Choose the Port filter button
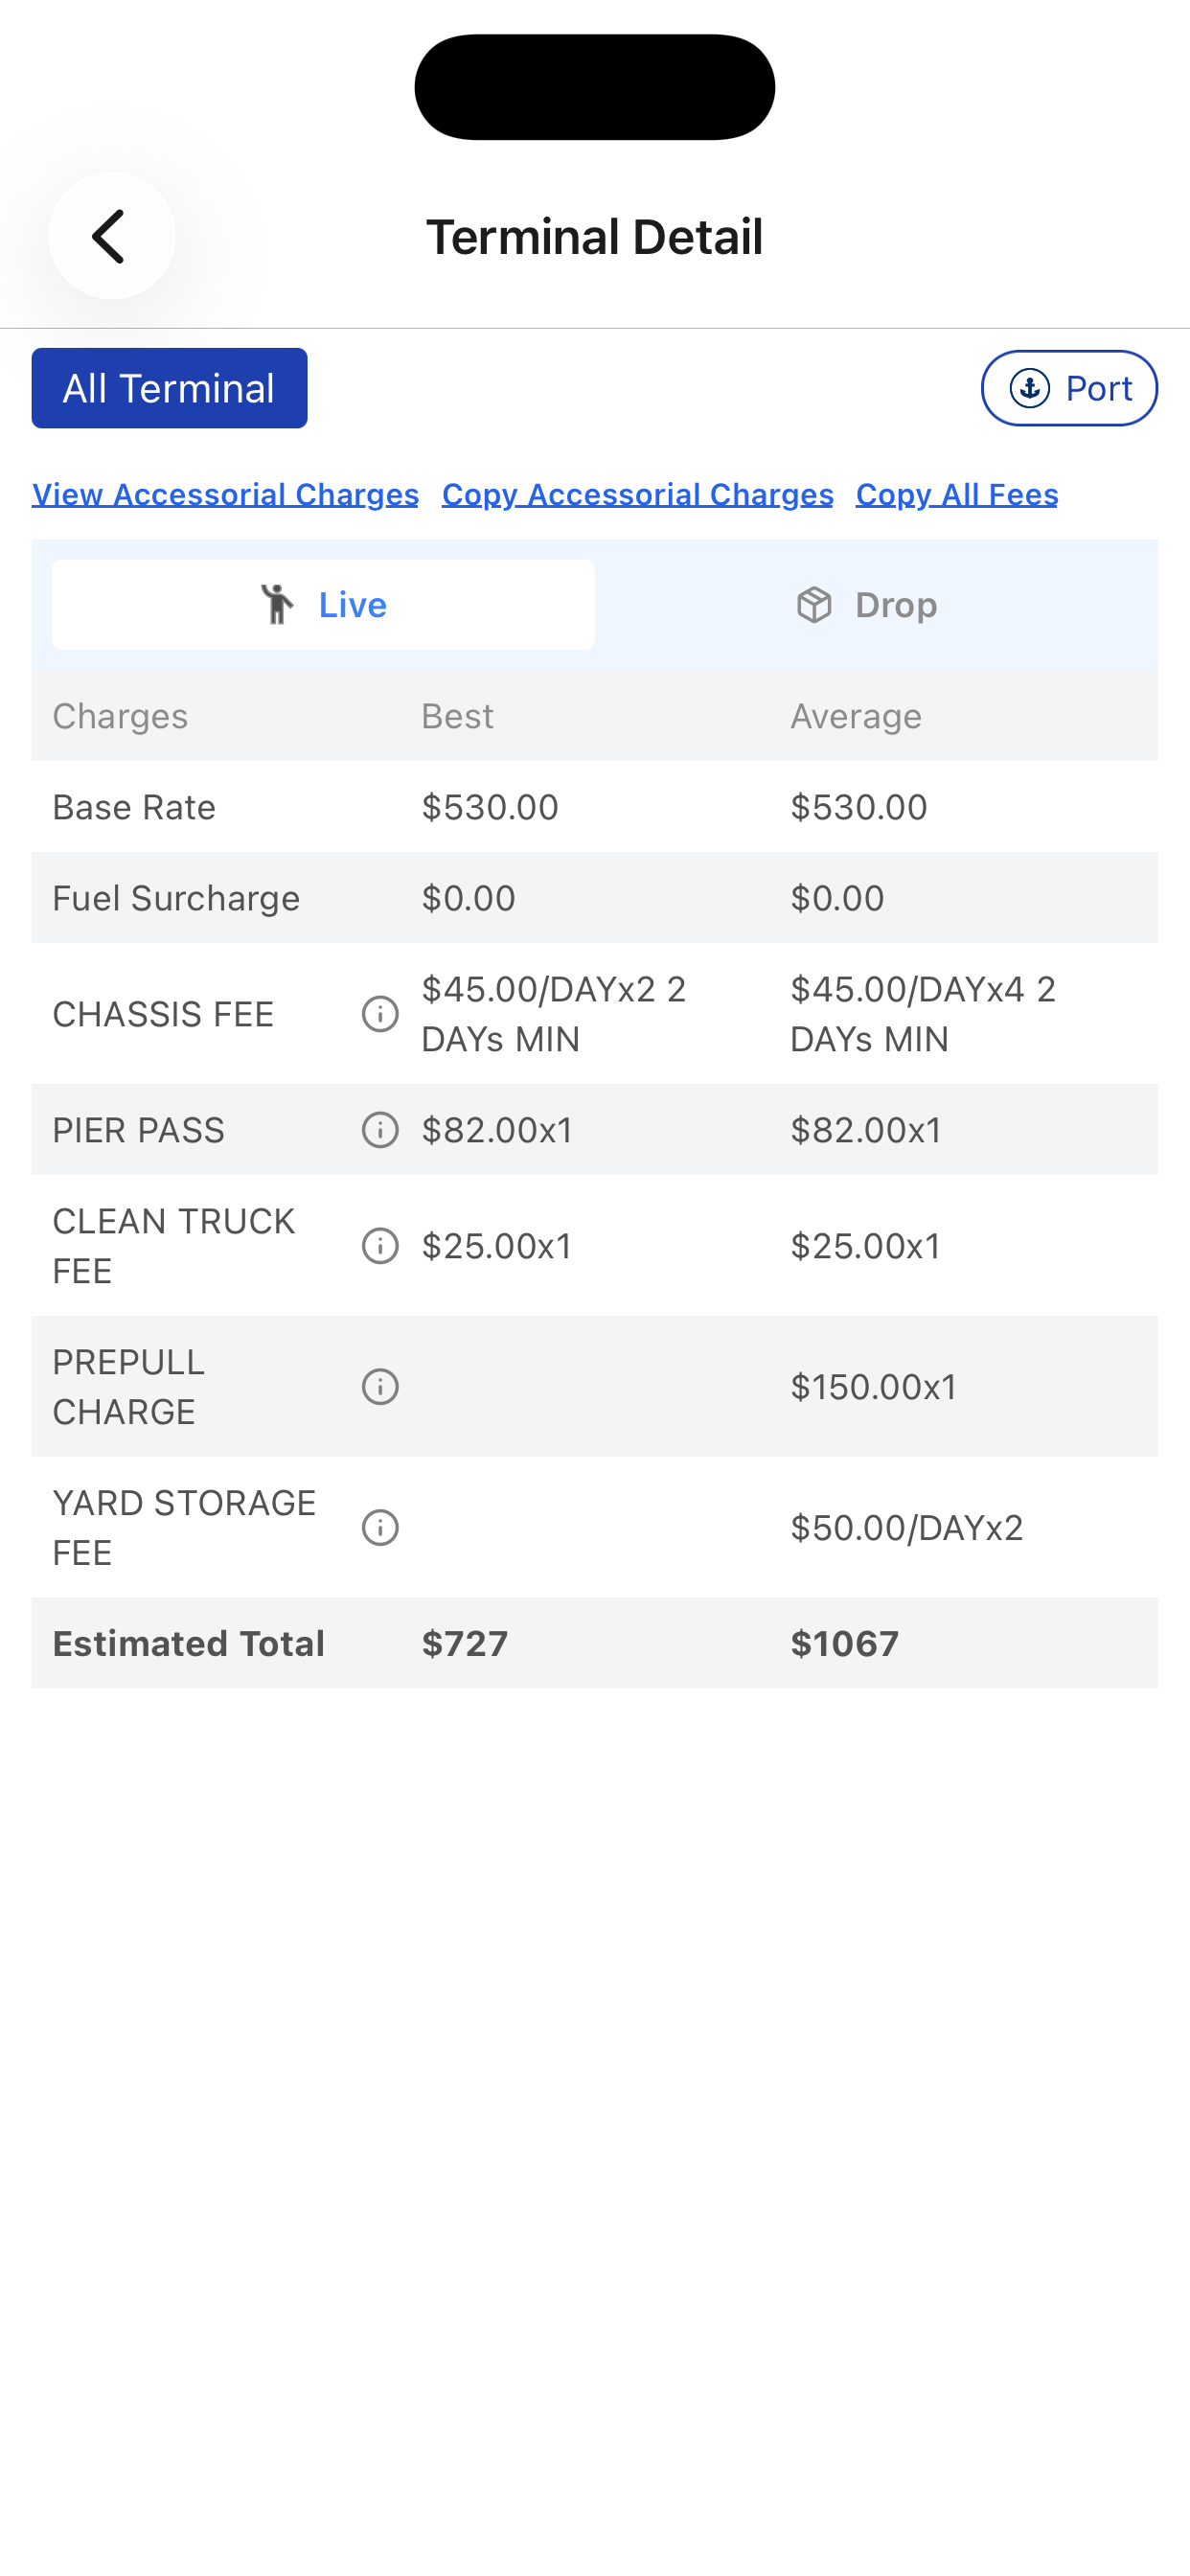This screenshot has height=2576, width=1190. (x=1069, y=388)
